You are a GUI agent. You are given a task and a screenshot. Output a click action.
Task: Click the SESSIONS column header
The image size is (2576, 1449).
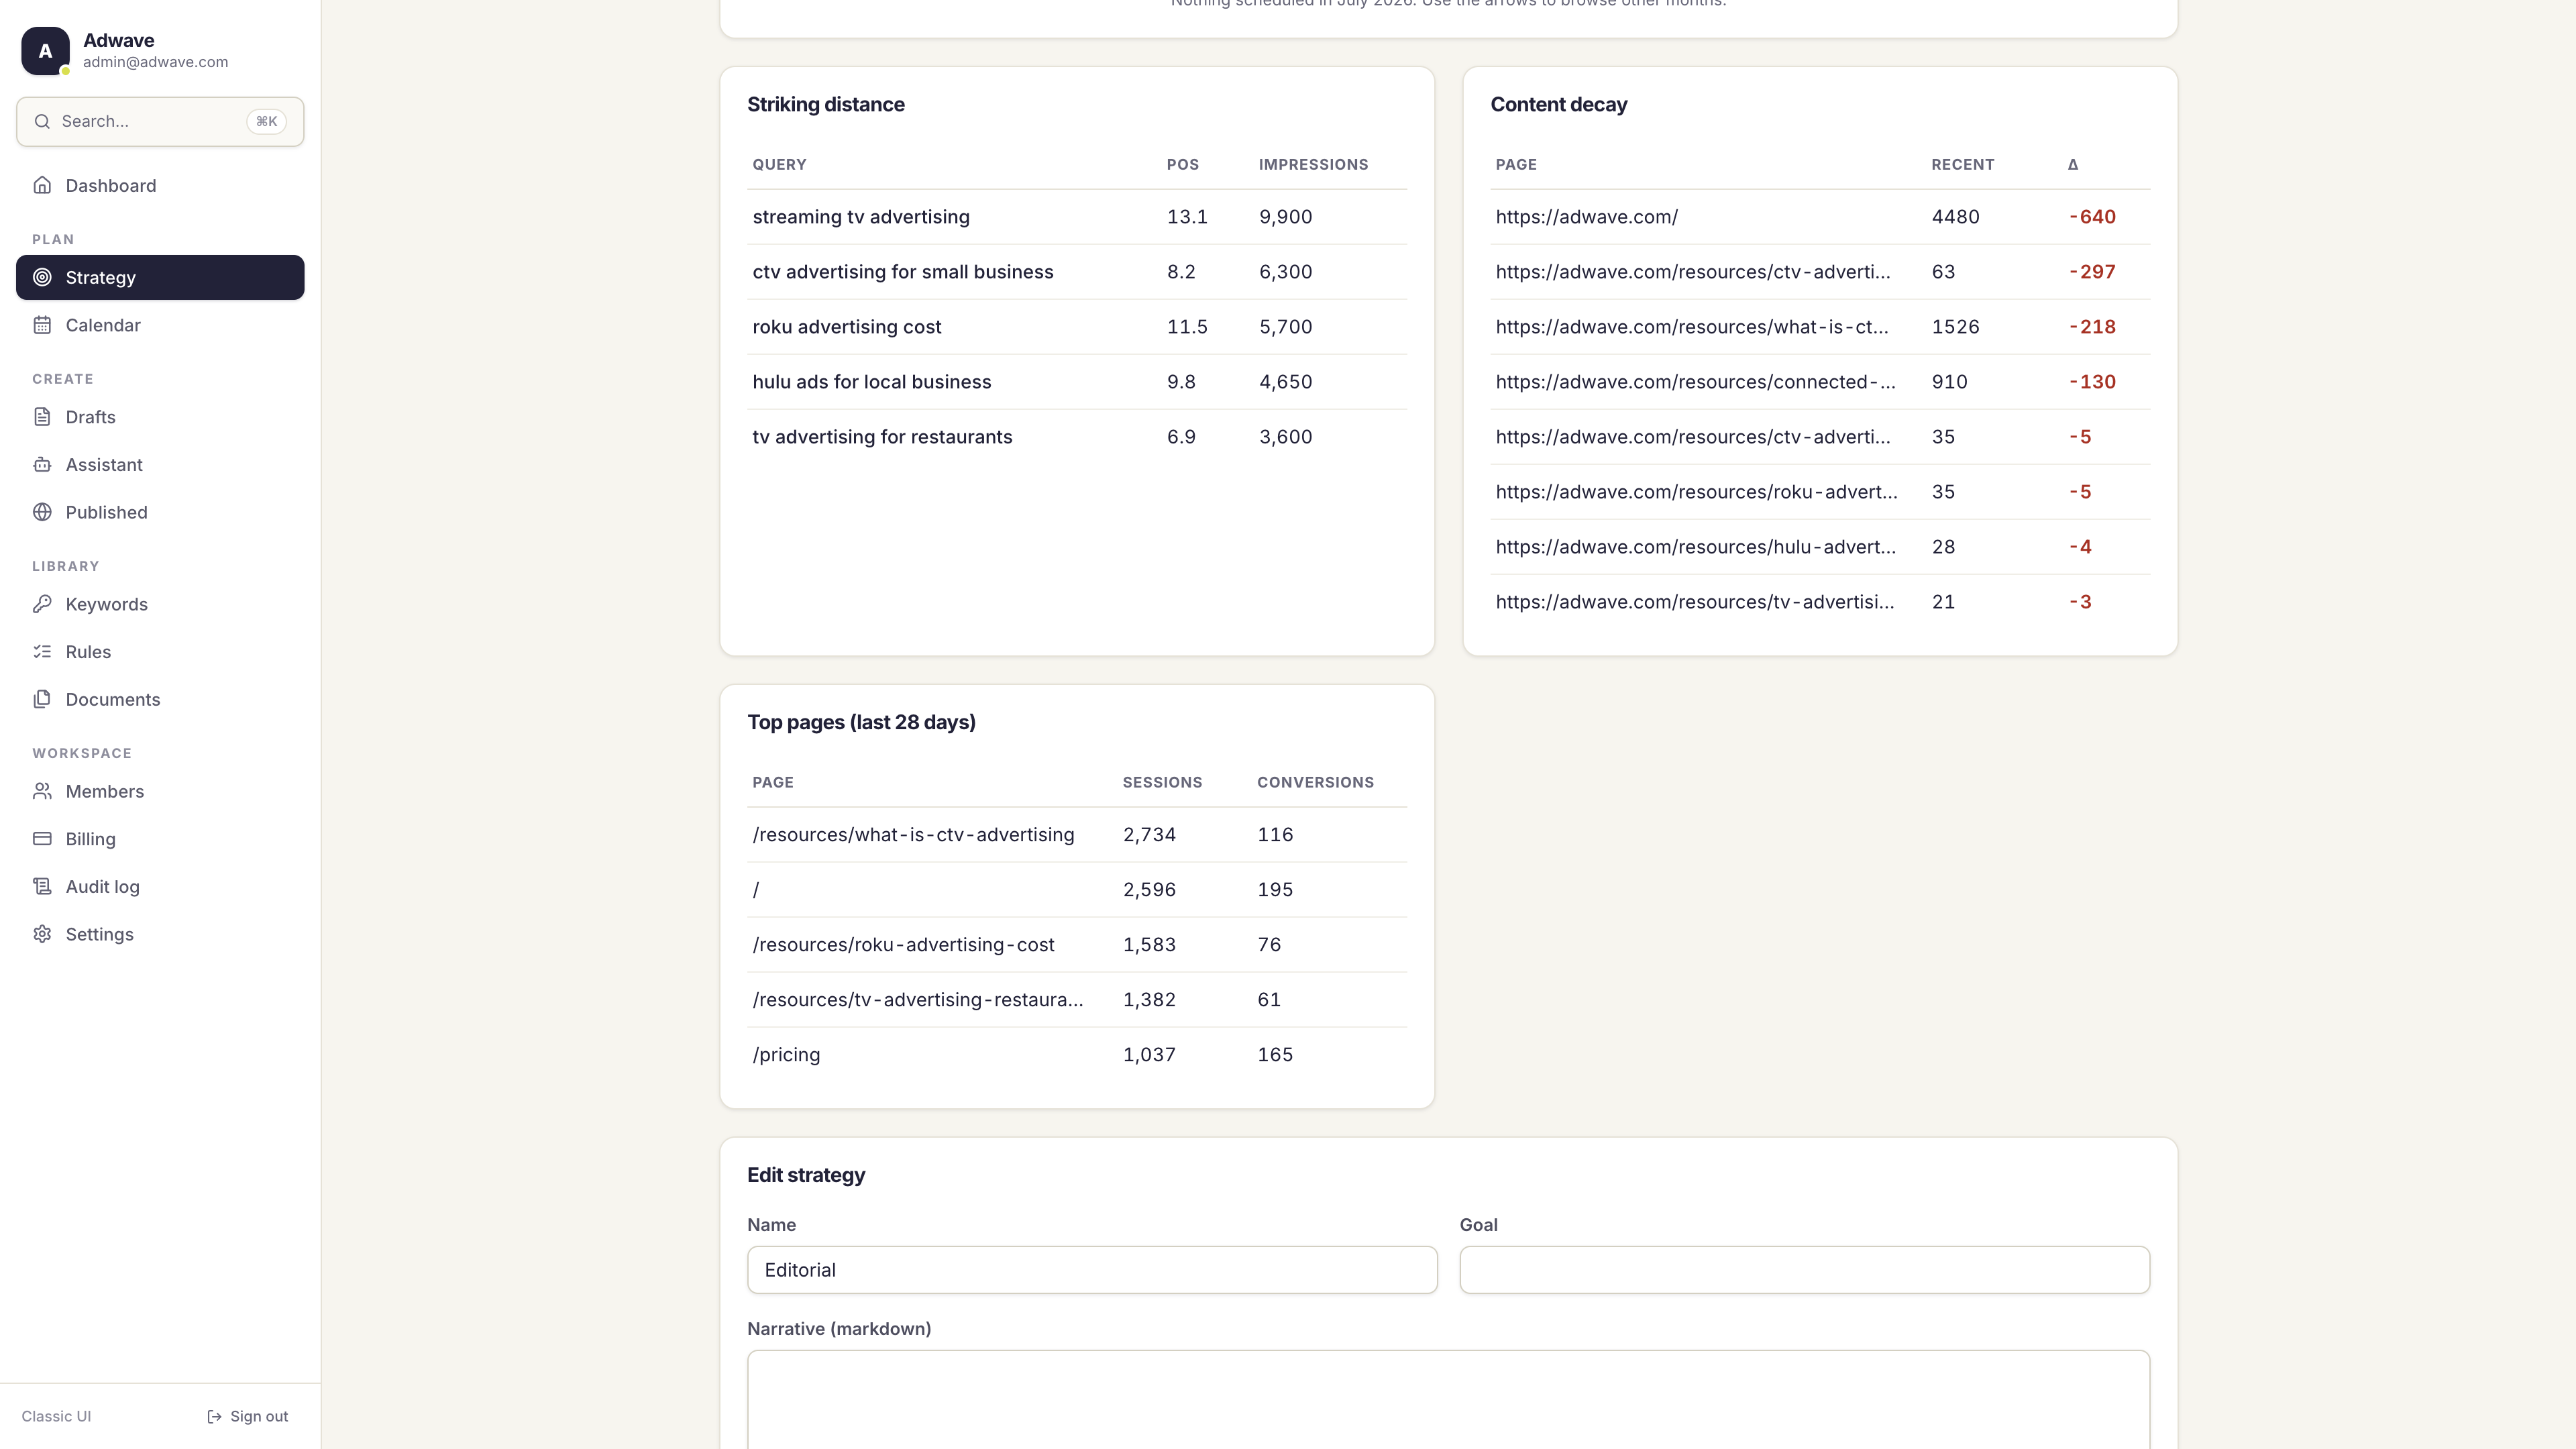1162,783
